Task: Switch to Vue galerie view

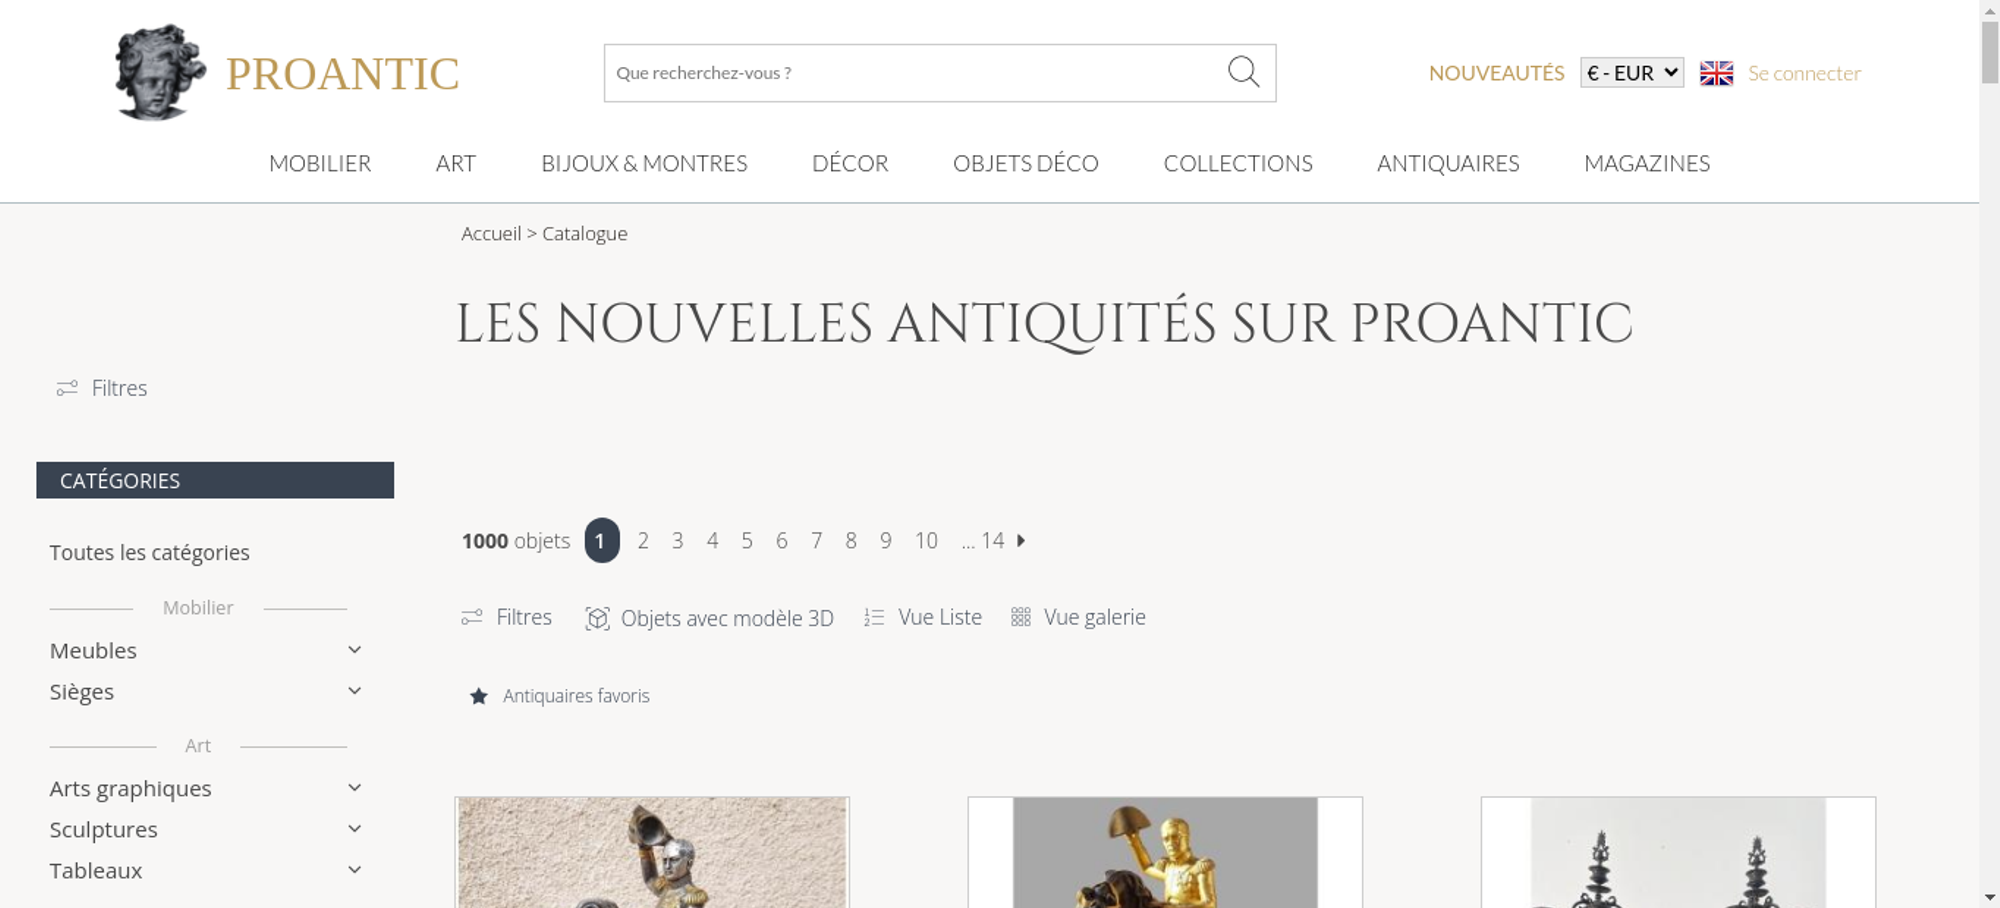Action: click(1078, 618)
